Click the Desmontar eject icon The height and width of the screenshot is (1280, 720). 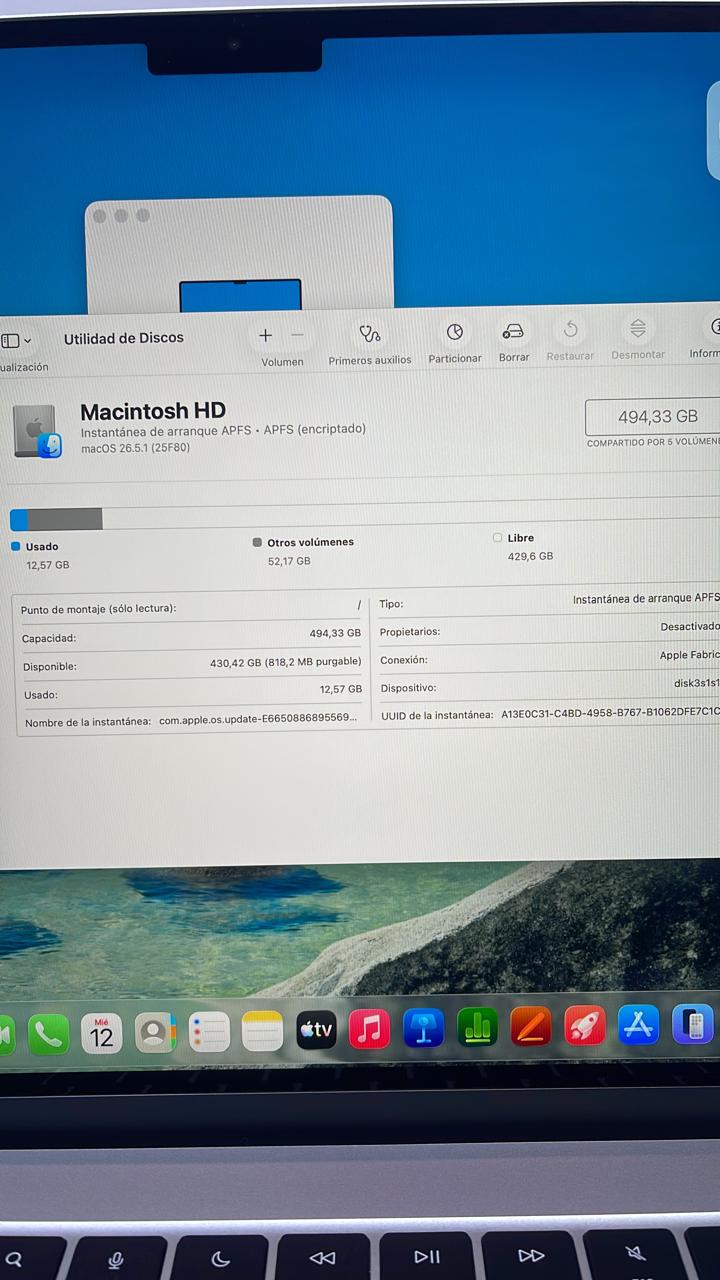[638, 328]
